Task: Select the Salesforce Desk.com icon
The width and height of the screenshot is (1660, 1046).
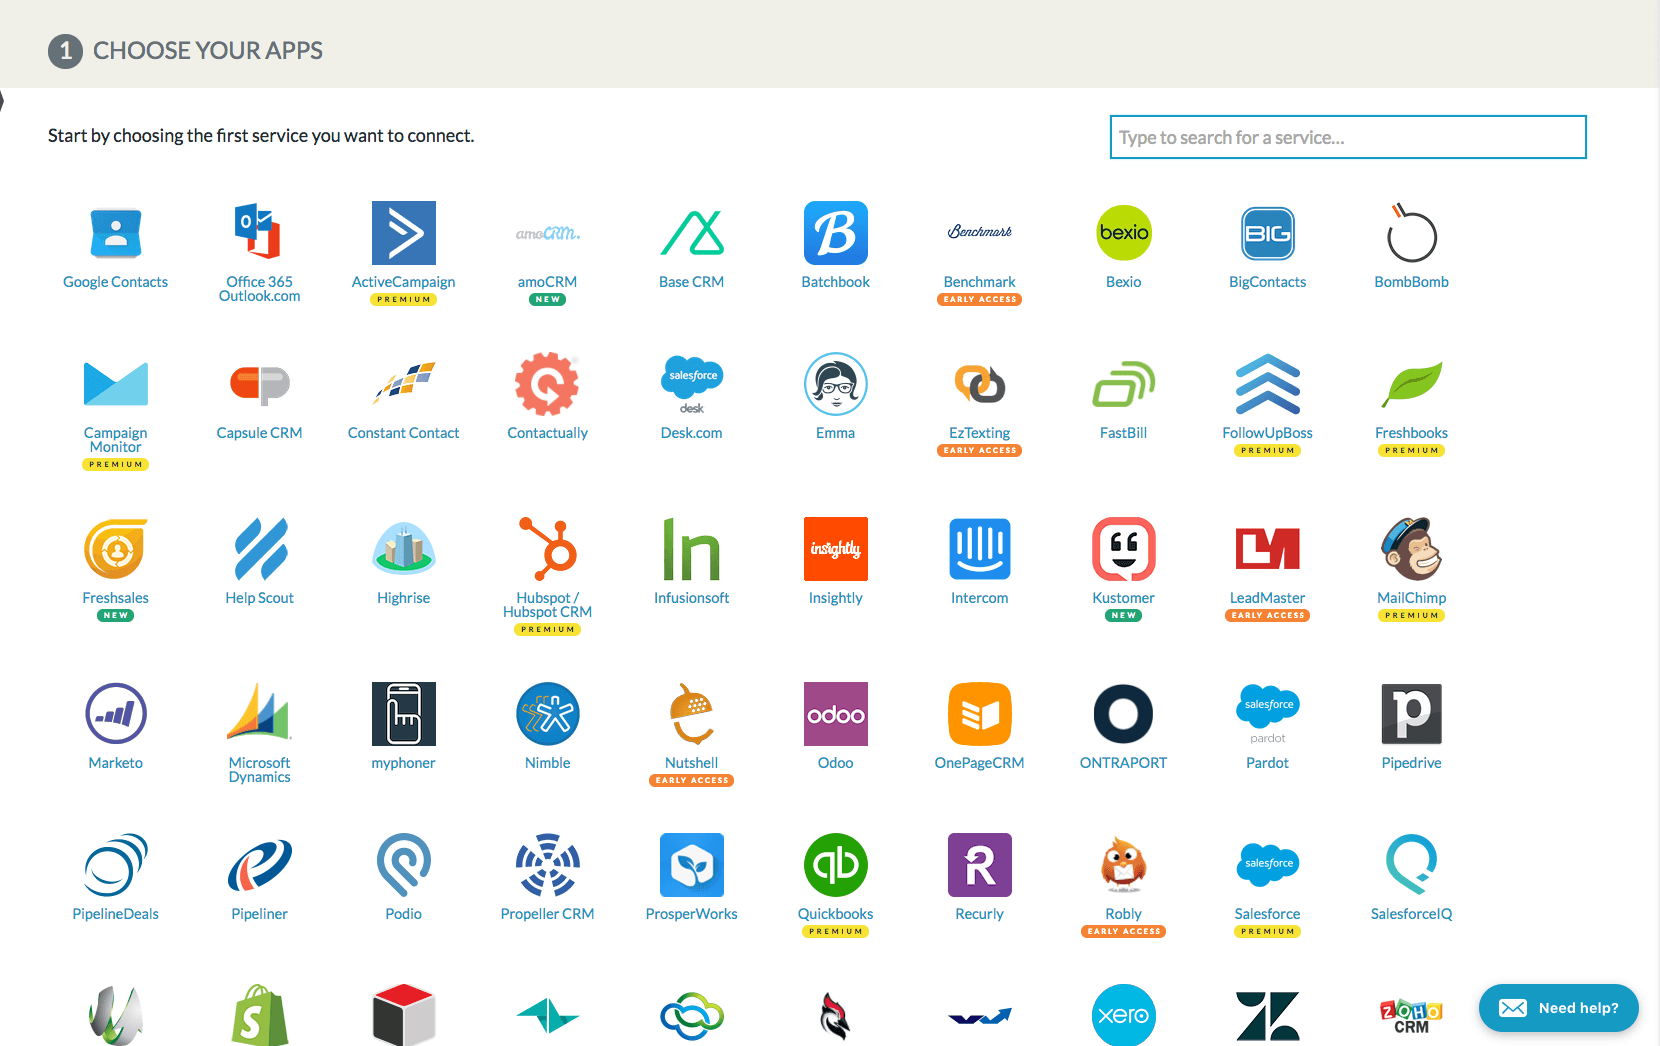Action: [692, 385]
